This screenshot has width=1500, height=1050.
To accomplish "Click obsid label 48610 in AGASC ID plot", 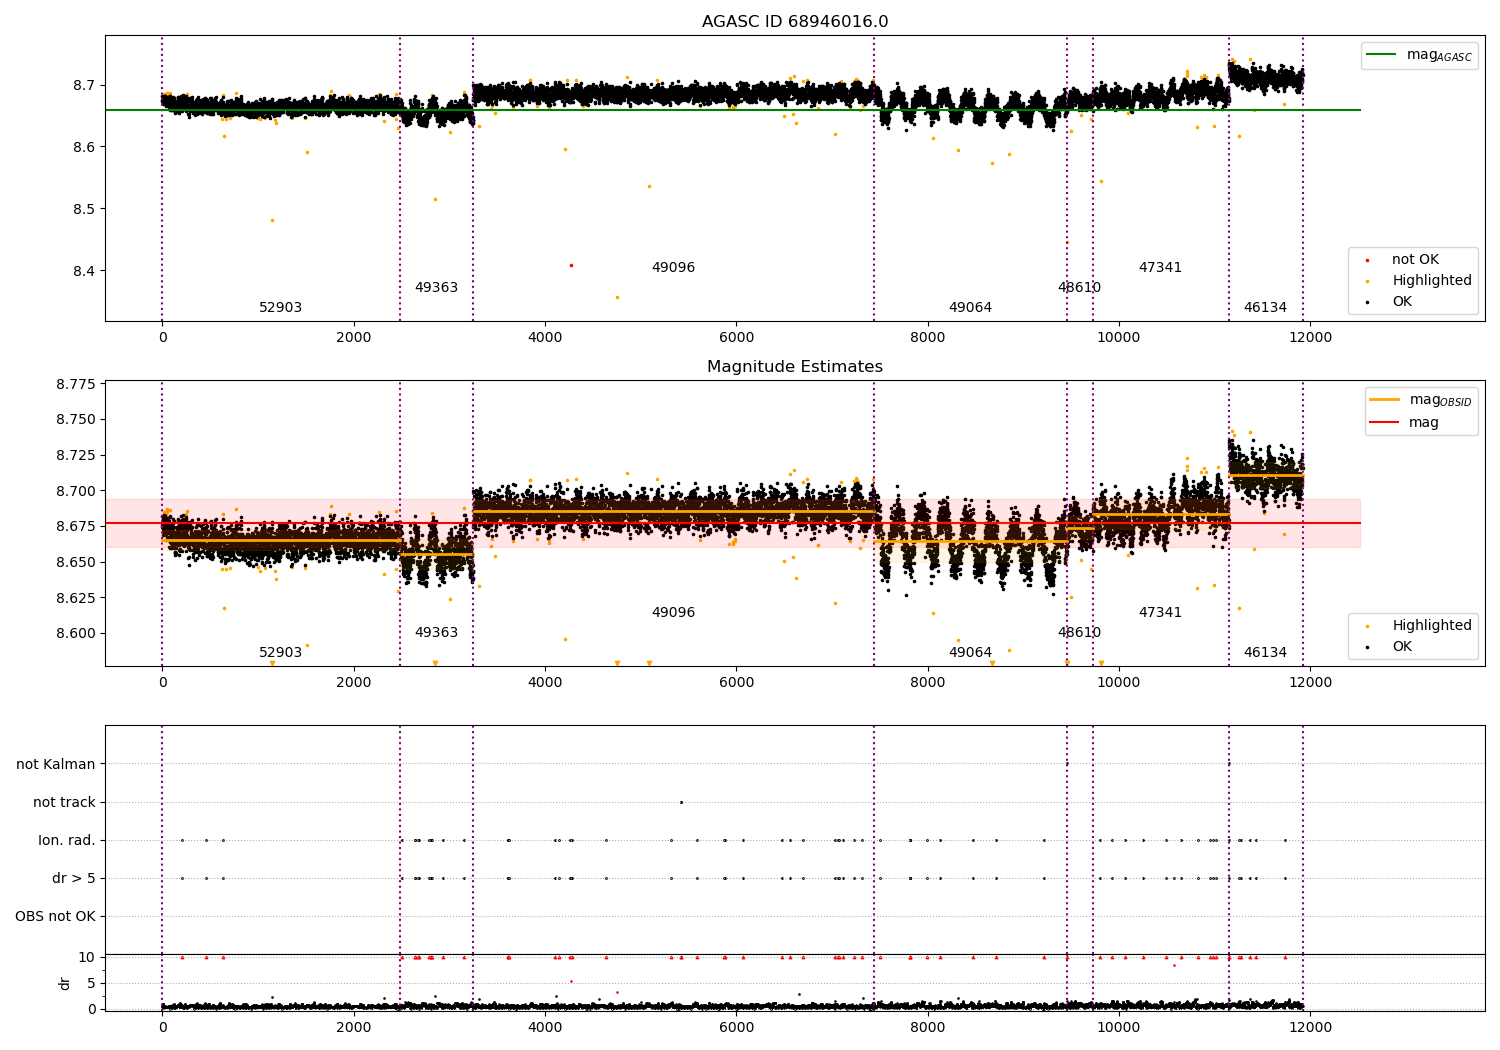I will point(1079,288).
